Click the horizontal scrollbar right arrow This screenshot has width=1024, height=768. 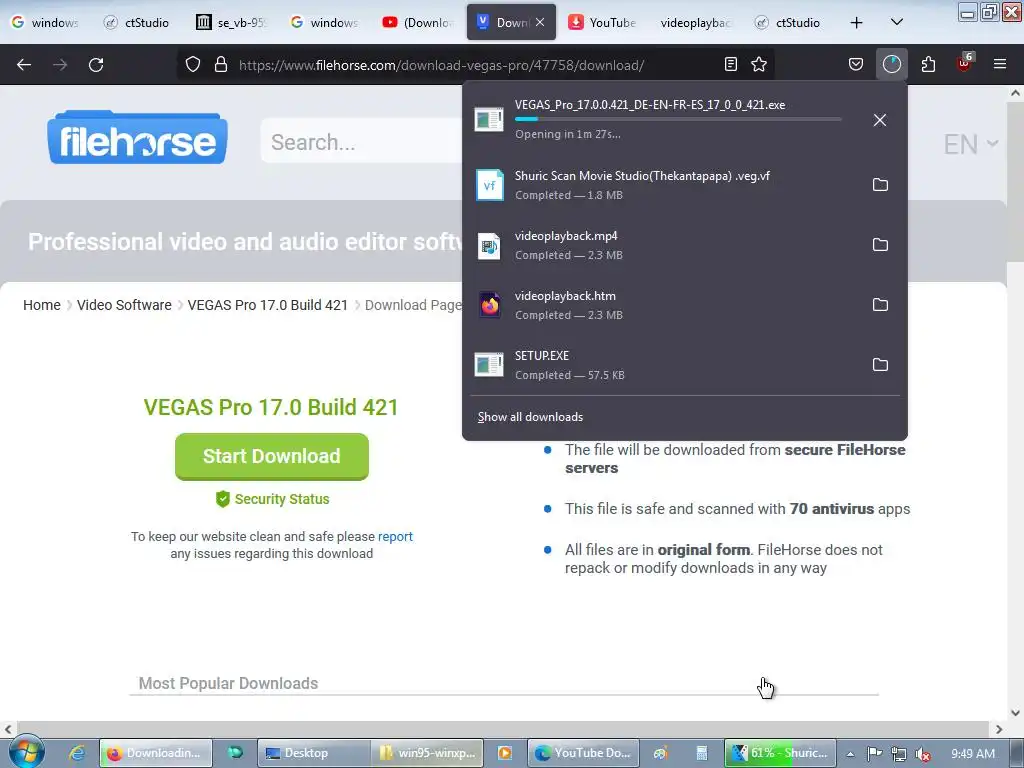tap(999, 728)
